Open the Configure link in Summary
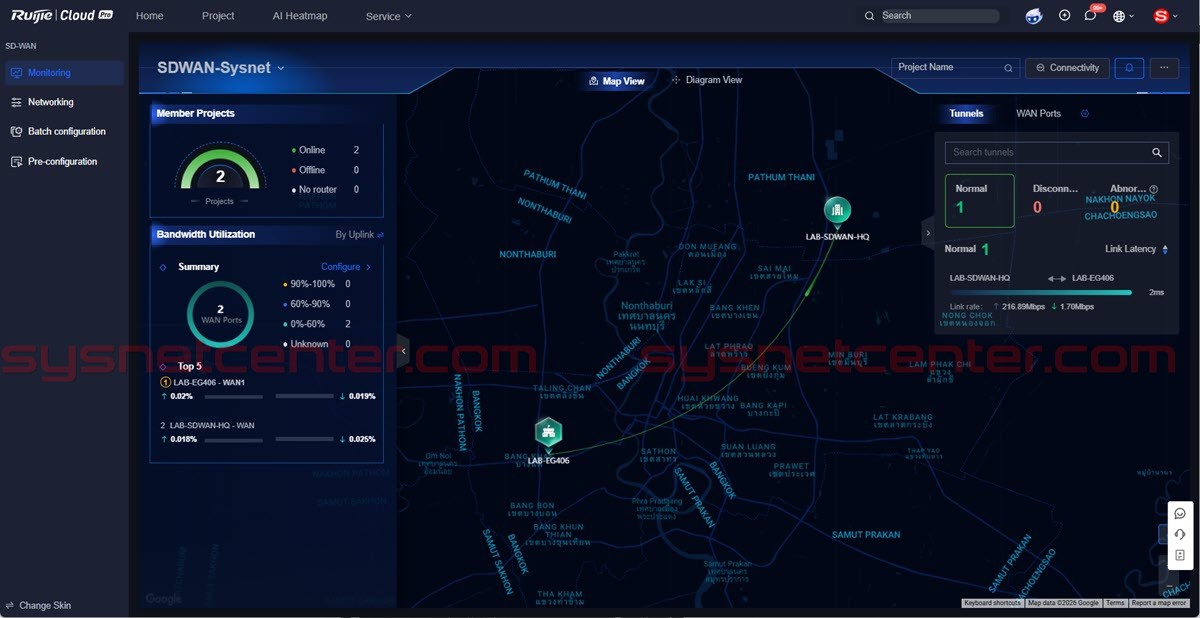 click(x=345, y=267)
